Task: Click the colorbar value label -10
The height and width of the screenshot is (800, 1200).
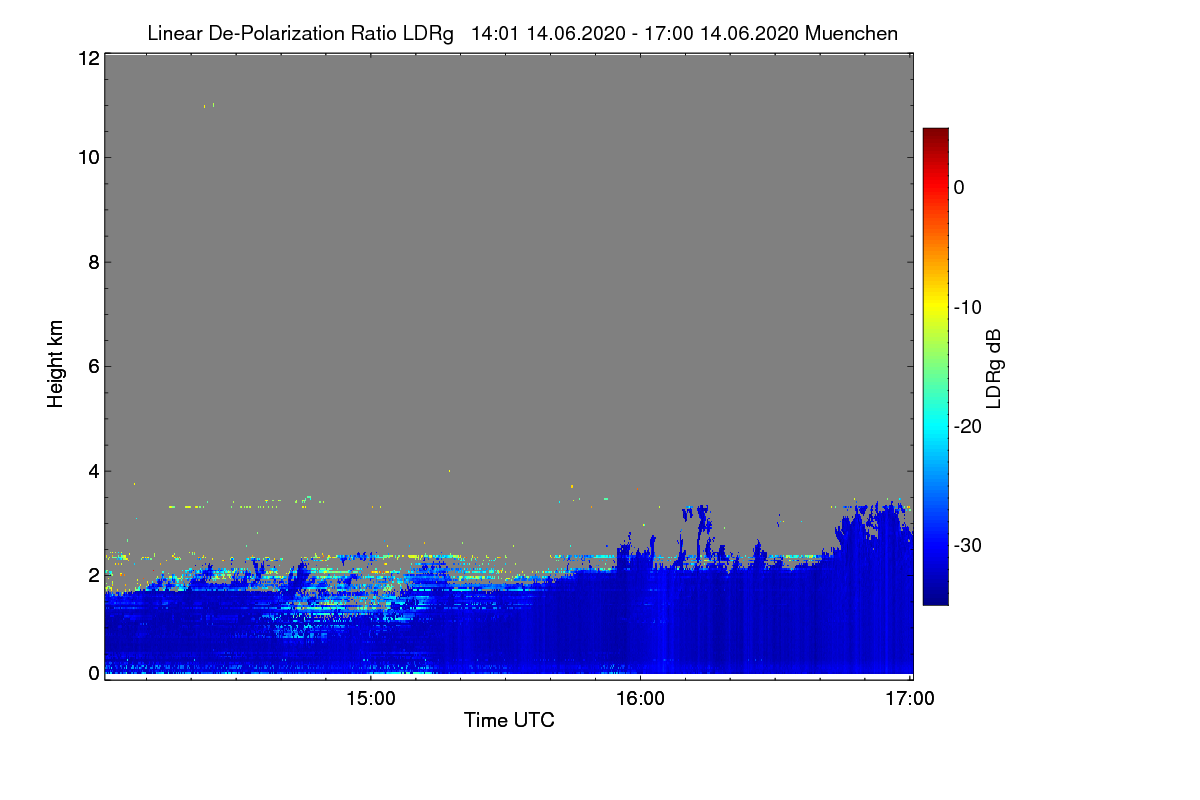Action: point(968,307)
